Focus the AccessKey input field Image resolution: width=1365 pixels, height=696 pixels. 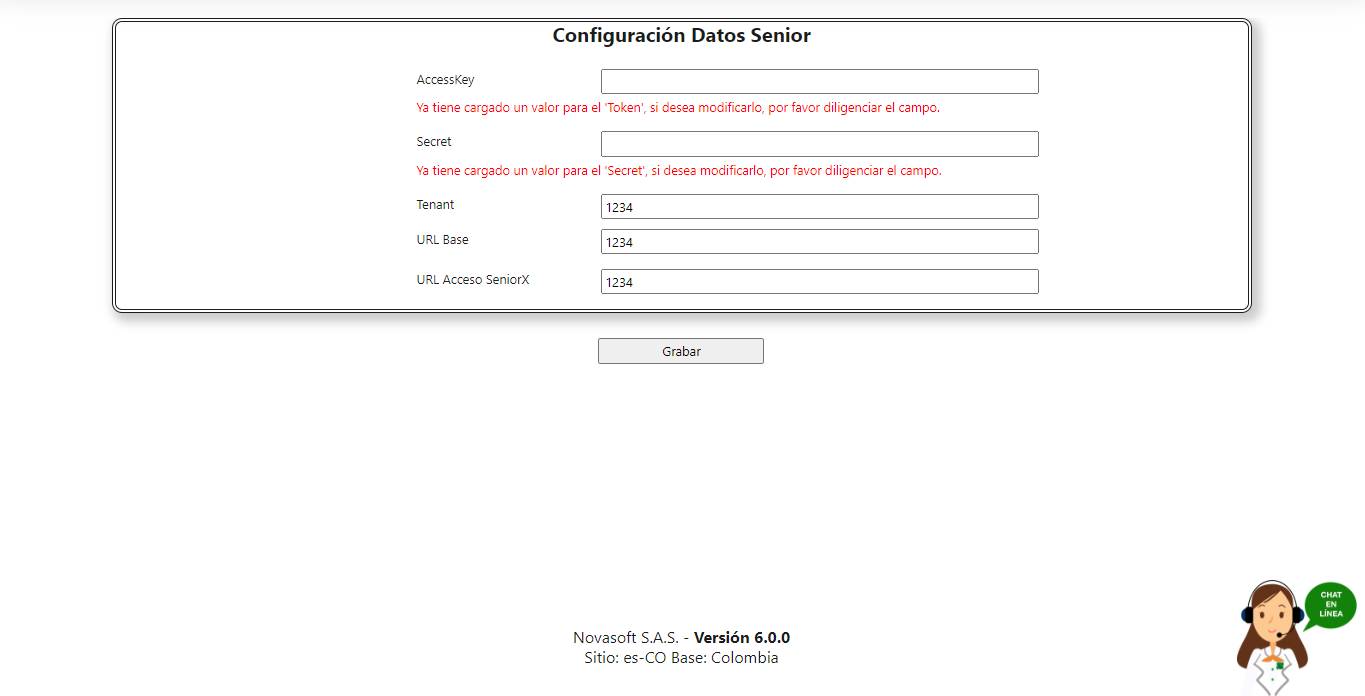point(819,82)
